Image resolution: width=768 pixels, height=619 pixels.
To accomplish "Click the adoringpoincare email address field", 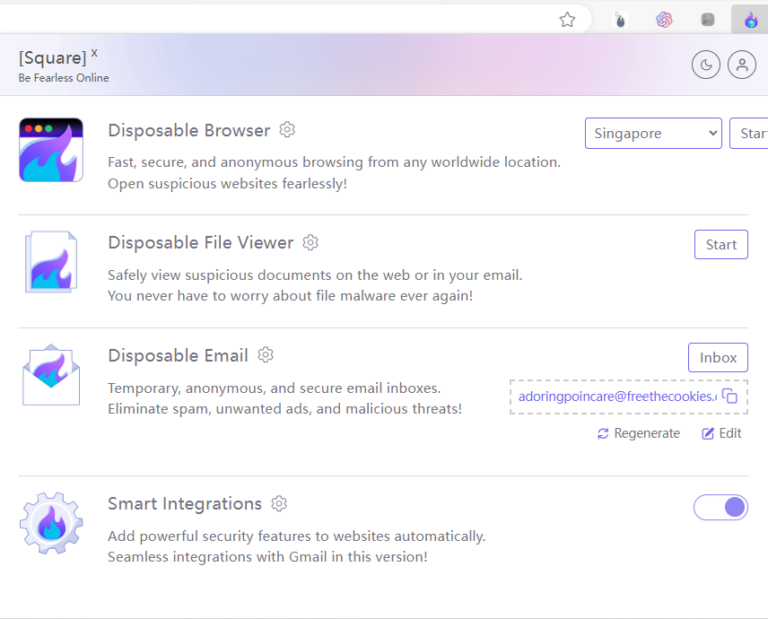I will (x=617, y=397).
